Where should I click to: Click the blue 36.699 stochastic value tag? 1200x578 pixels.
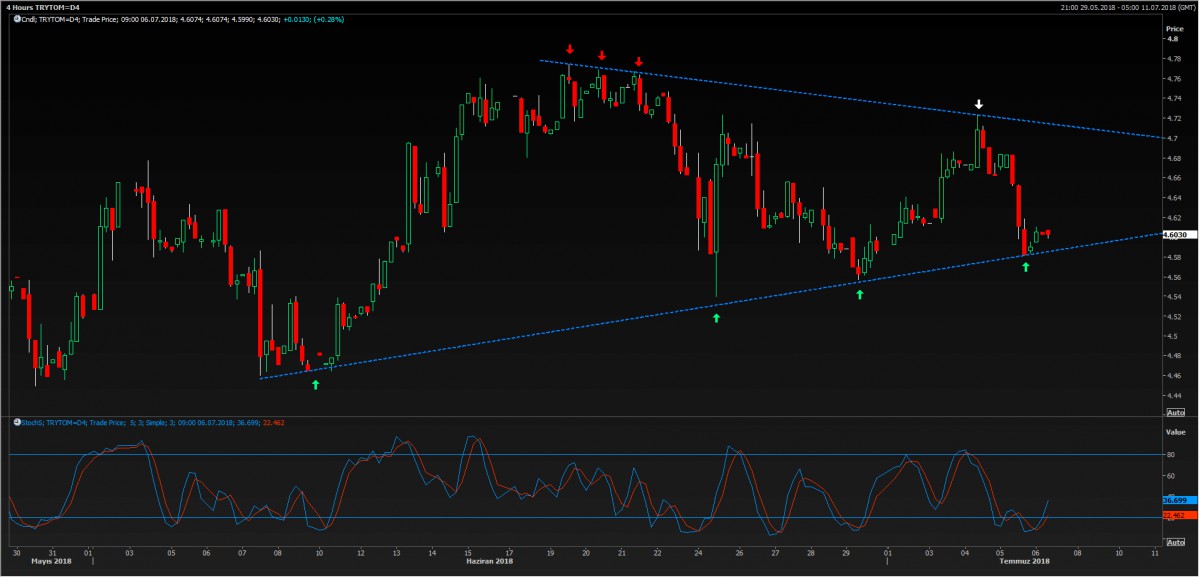click(x=1174, y=499)
